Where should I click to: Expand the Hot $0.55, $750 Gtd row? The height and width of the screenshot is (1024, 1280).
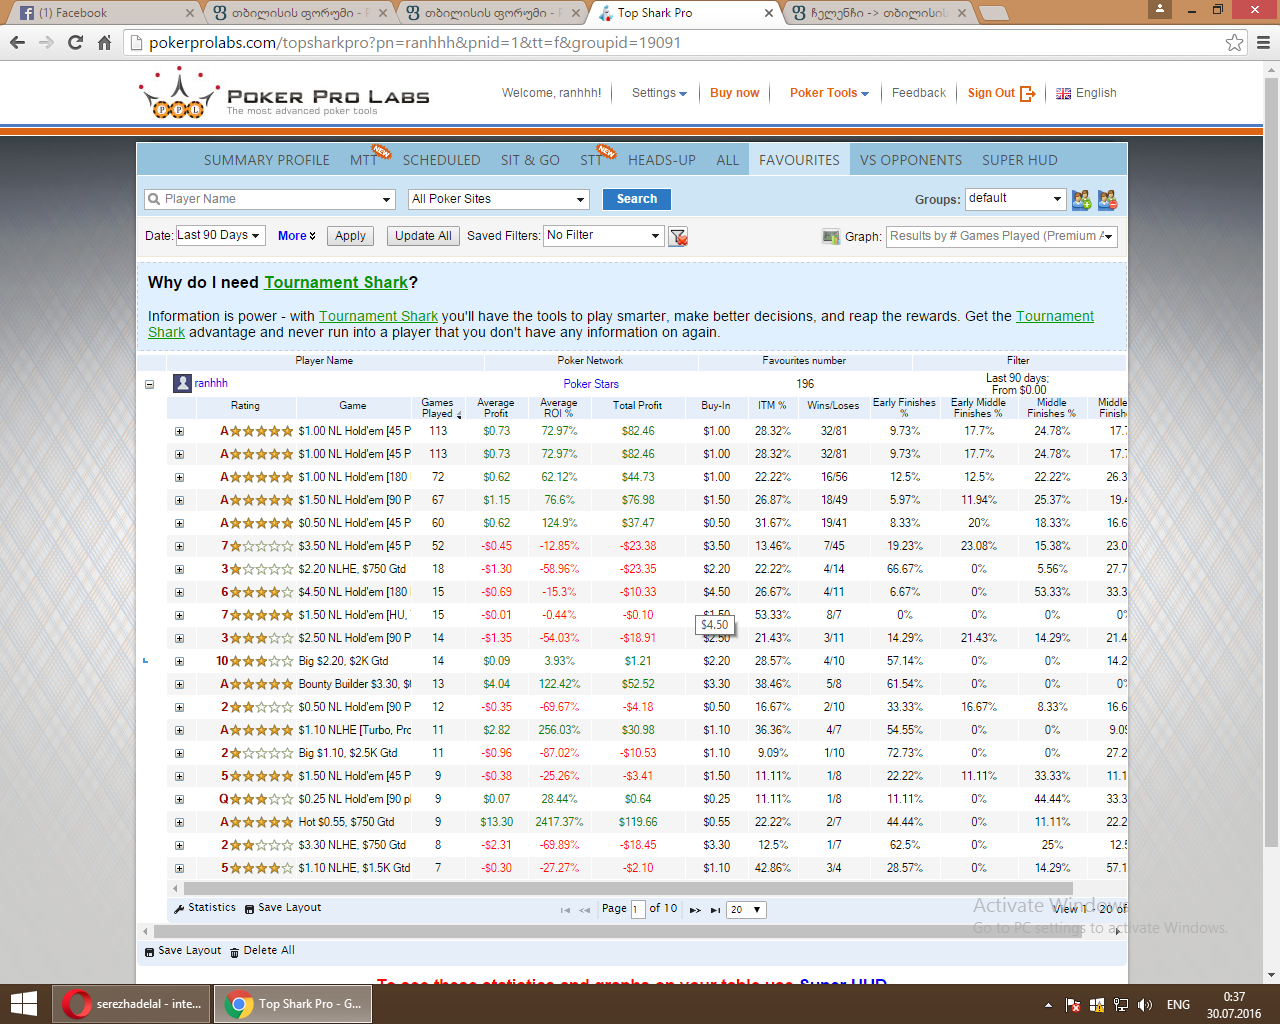(179, 823)
